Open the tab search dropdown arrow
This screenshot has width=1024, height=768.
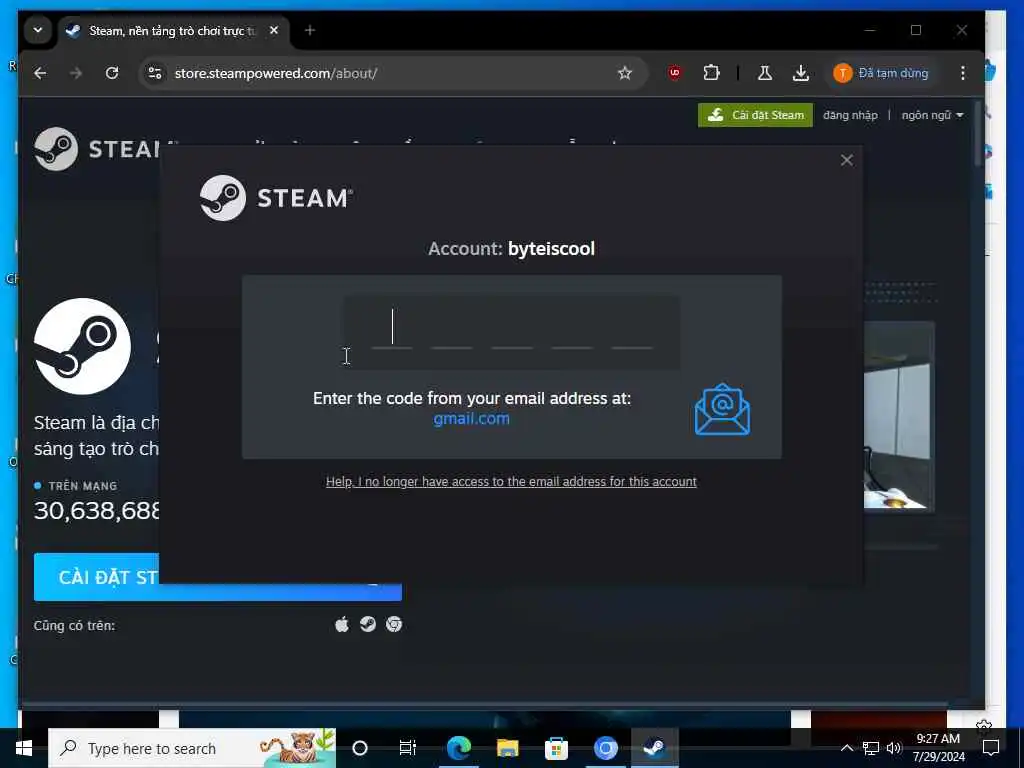point(38,30)
